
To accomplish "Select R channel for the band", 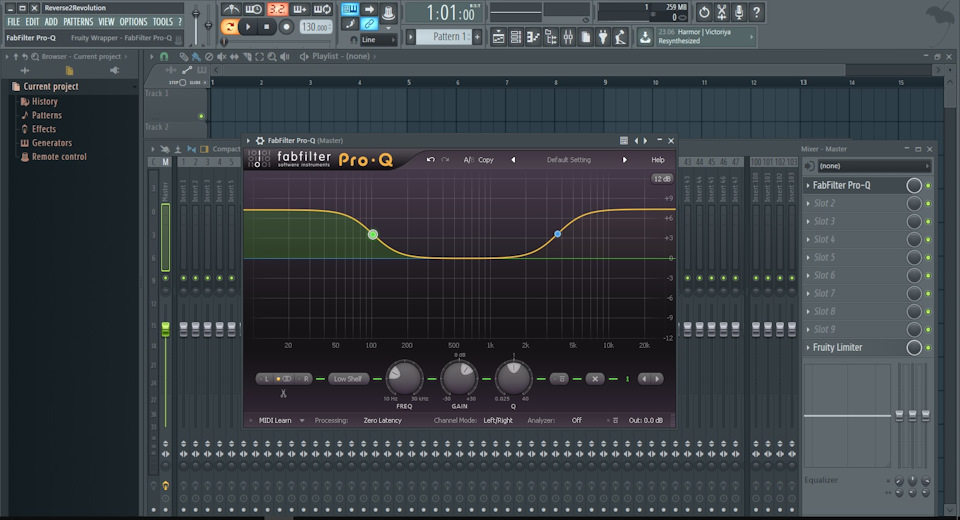I will pos(306,379).
